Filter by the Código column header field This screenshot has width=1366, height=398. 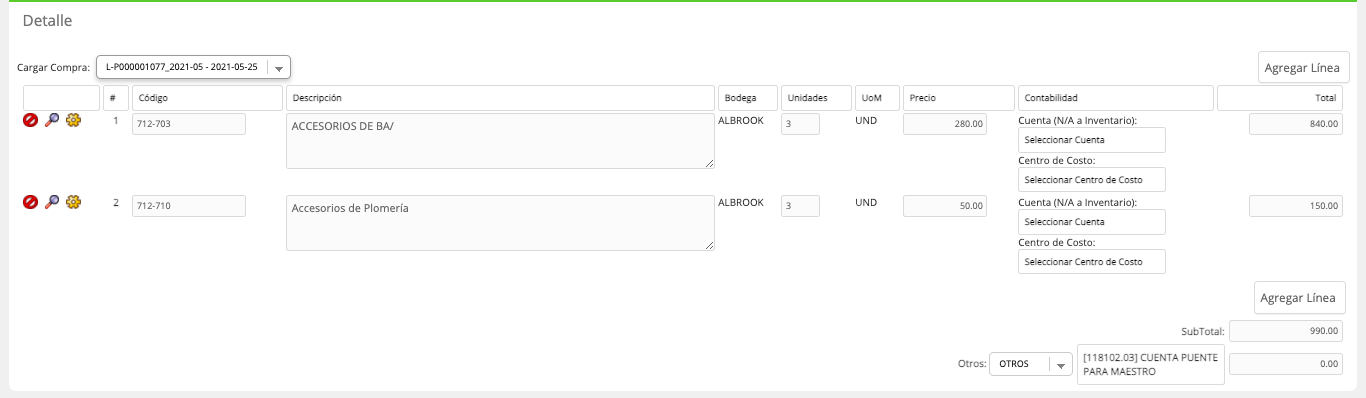pos(208,98)
